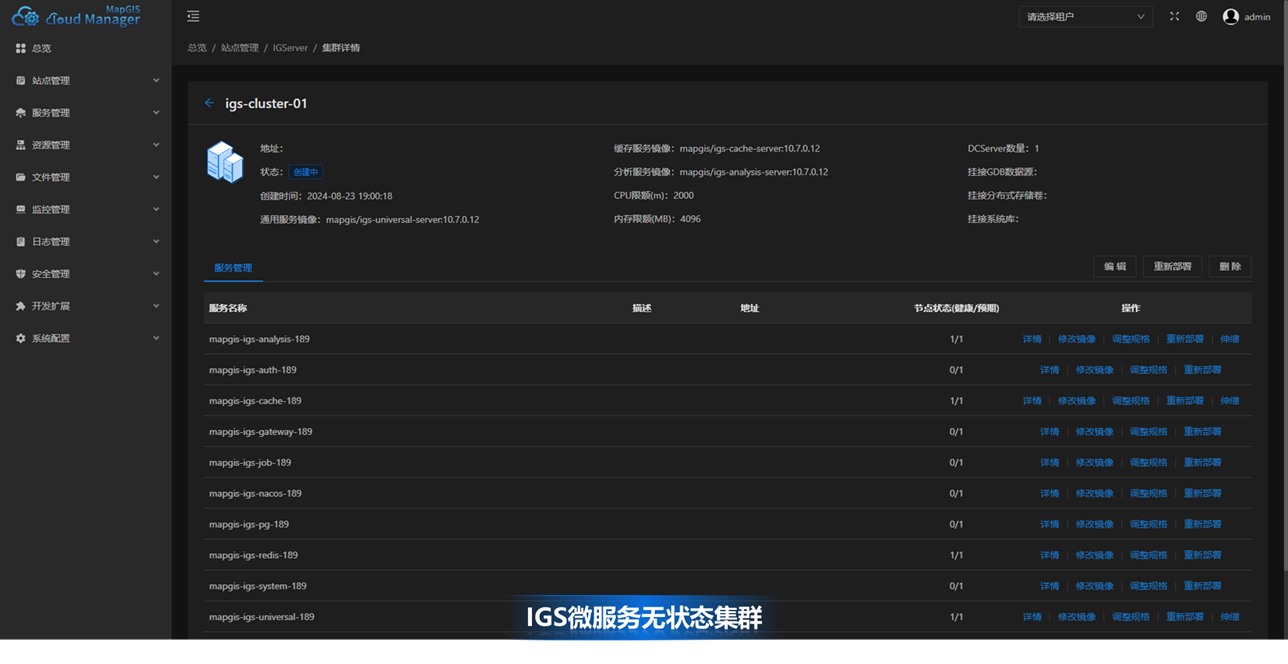Click the 0/1 status for mapgis-igs-pg-189

(x=956, y=524)
